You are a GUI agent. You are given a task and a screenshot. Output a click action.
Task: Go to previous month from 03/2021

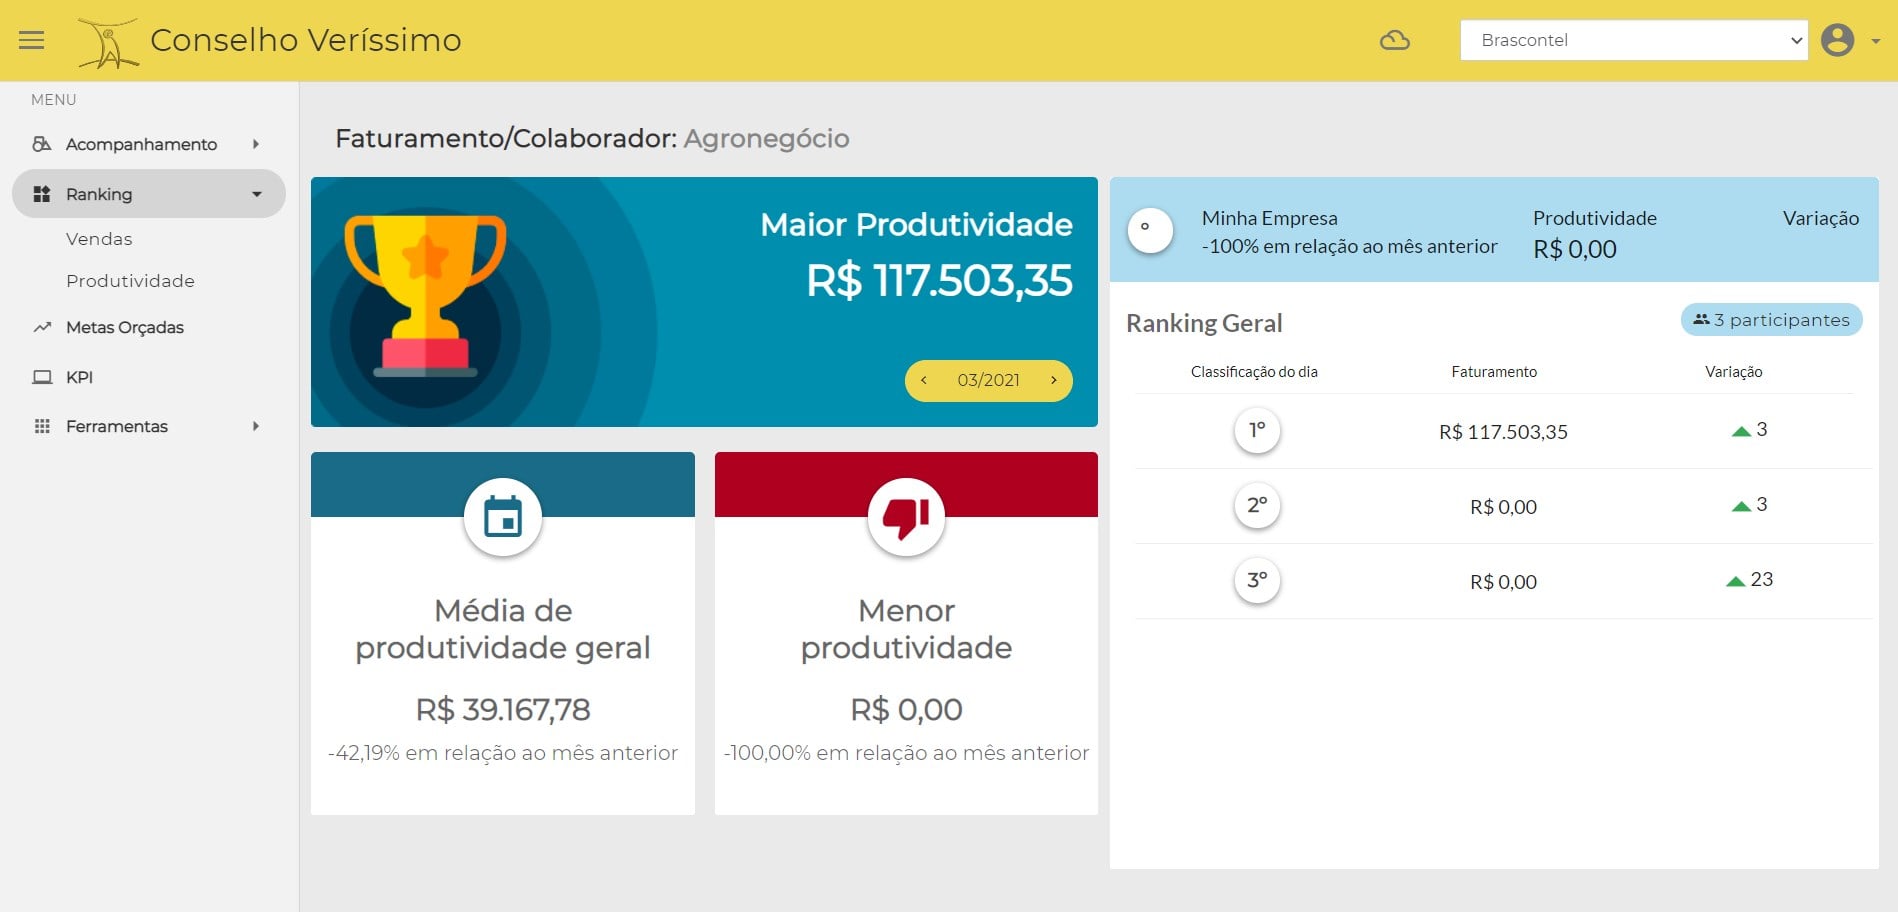(924, 380)
